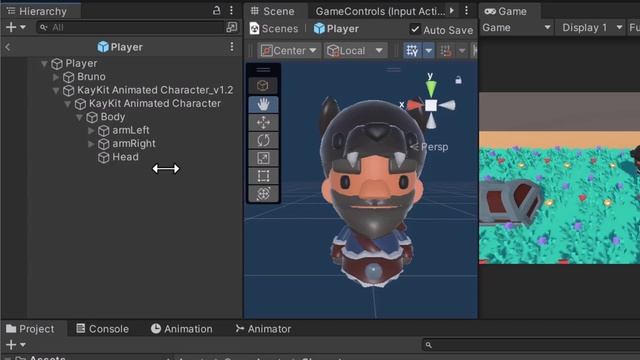Toggle the Auto Save checkbox
The image size is (640, 360).
click(x=415, y=29)
